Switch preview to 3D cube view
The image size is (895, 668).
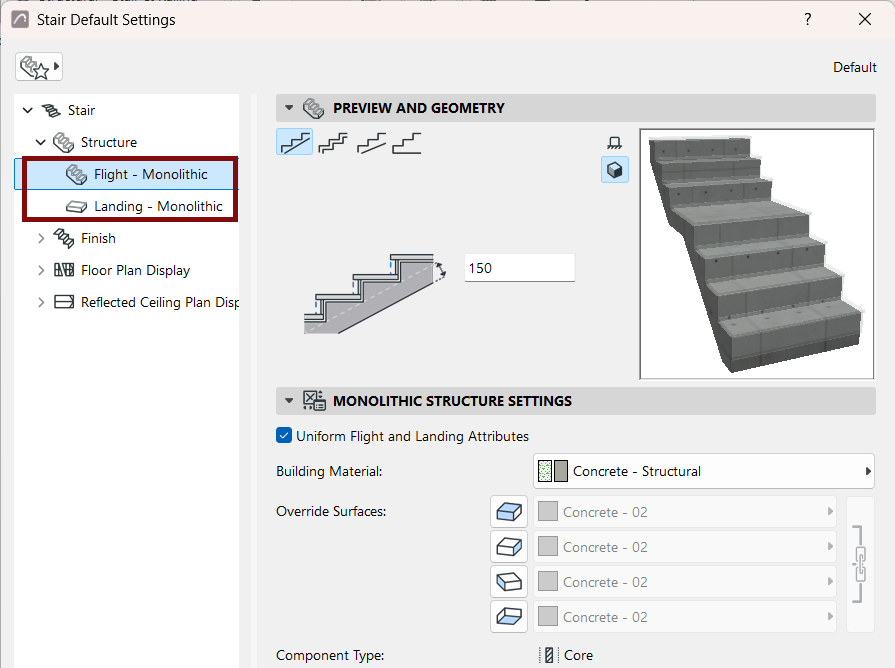click(615, 170)
